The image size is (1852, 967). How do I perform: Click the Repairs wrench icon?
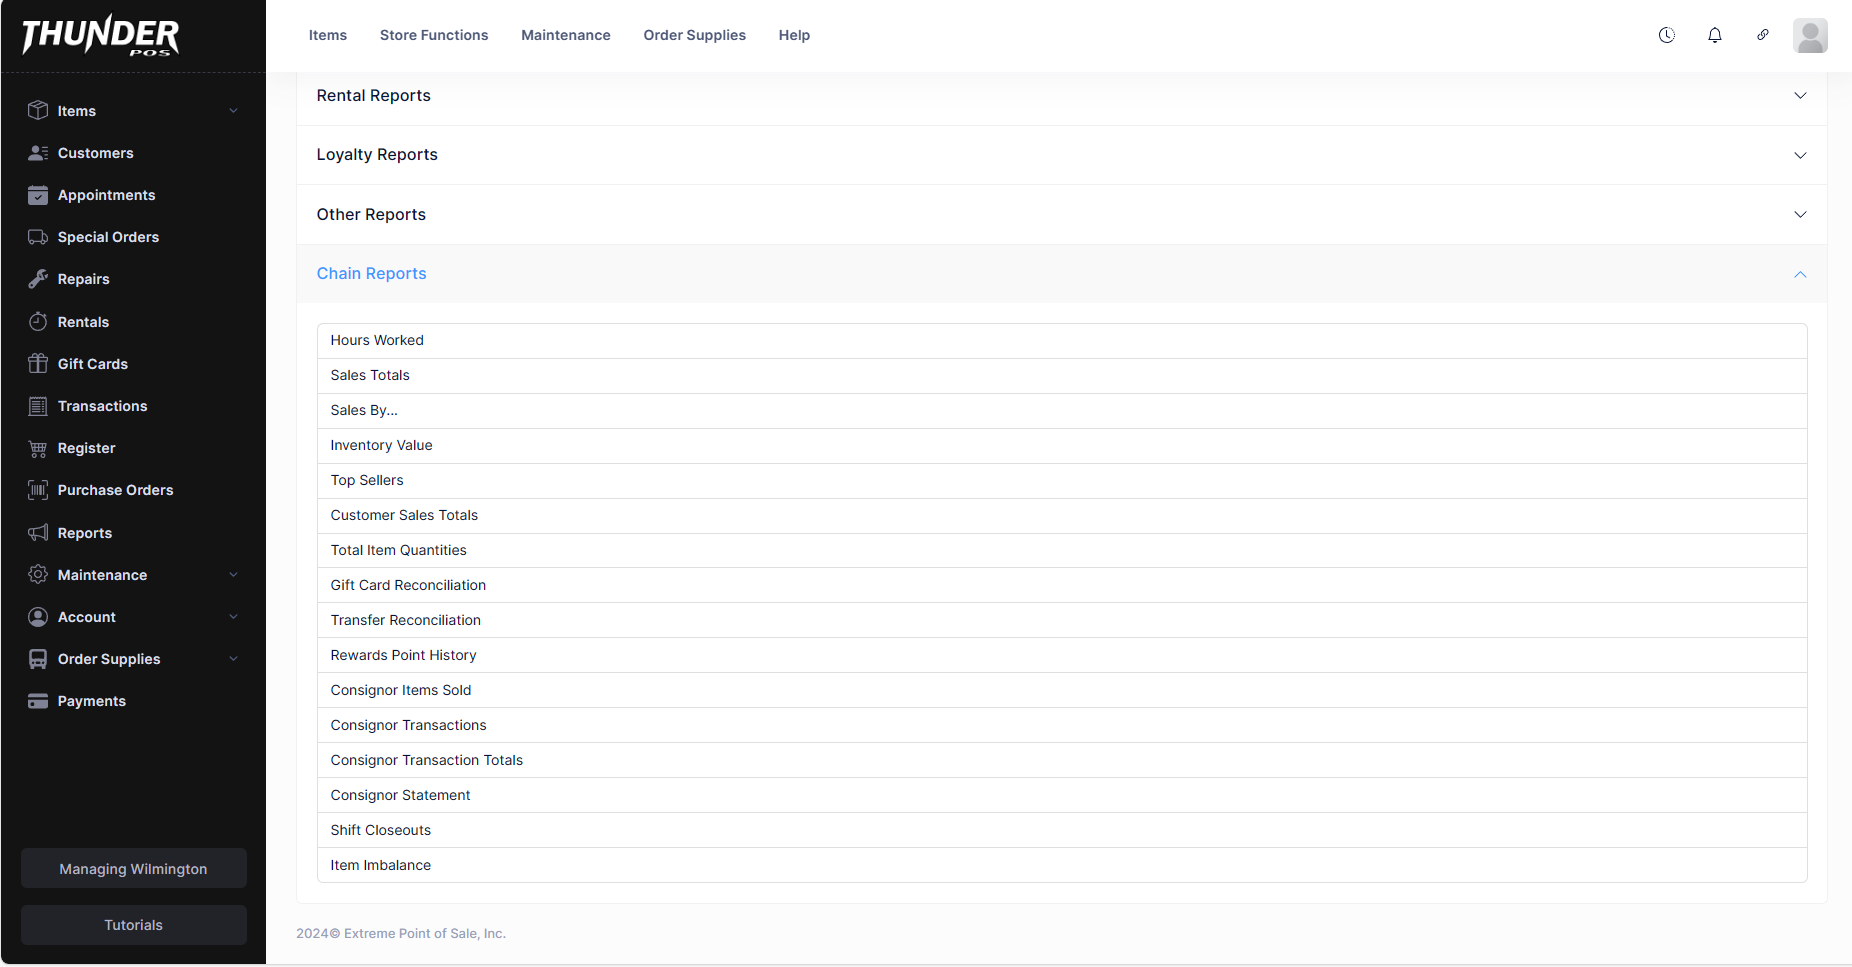38,279
